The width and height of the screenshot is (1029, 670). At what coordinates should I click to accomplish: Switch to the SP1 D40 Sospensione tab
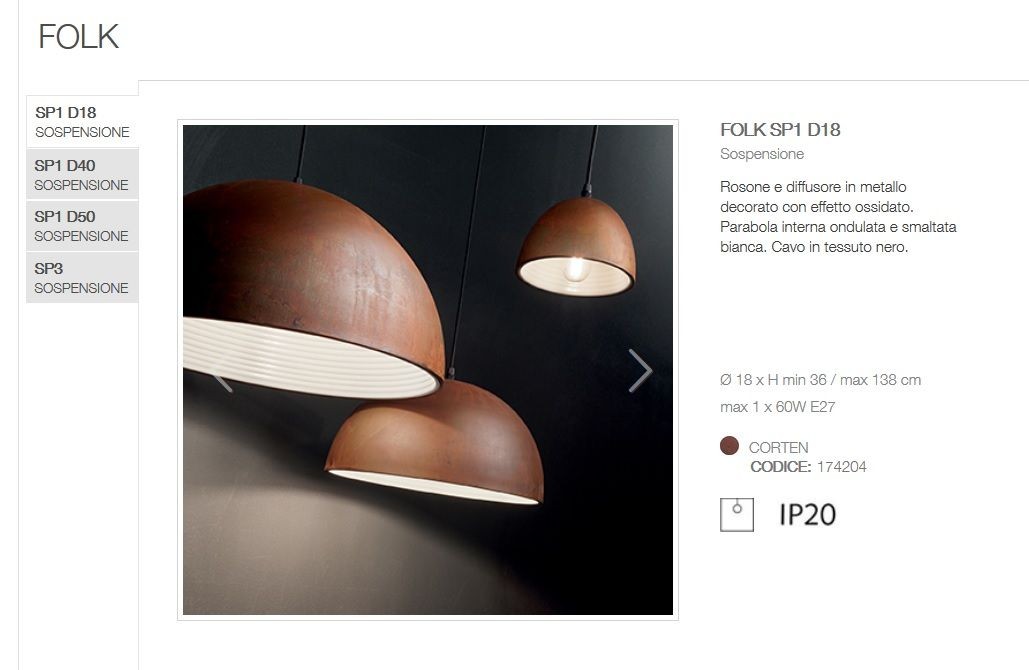[x=82, y=175]
